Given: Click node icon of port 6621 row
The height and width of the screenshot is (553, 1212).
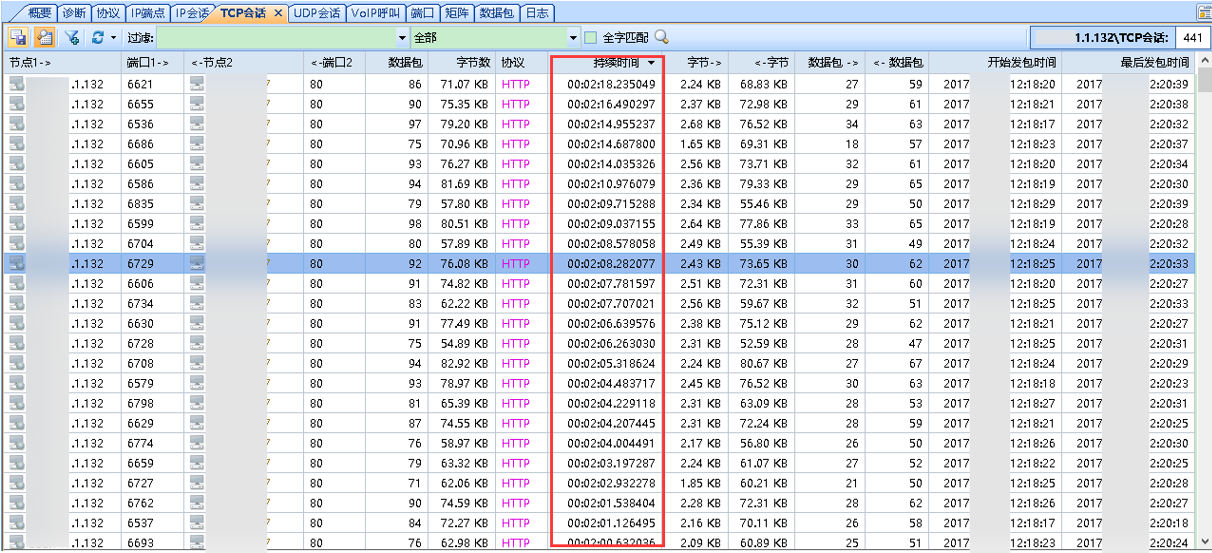Looking at the screenshot, I should [16, 84].
